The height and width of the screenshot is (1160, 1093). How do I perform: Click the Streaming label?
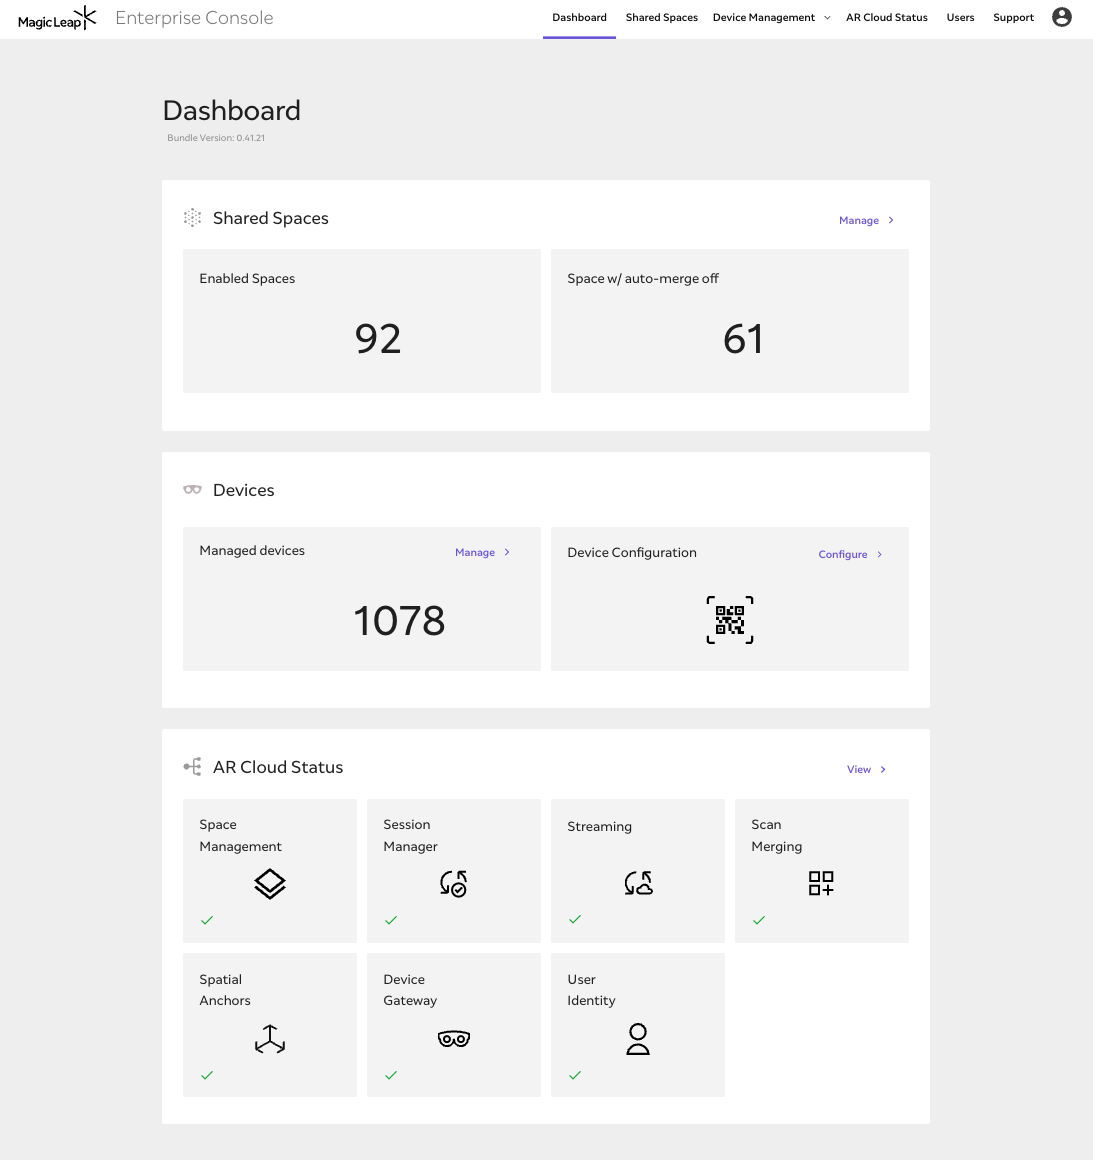click(599, 826)
